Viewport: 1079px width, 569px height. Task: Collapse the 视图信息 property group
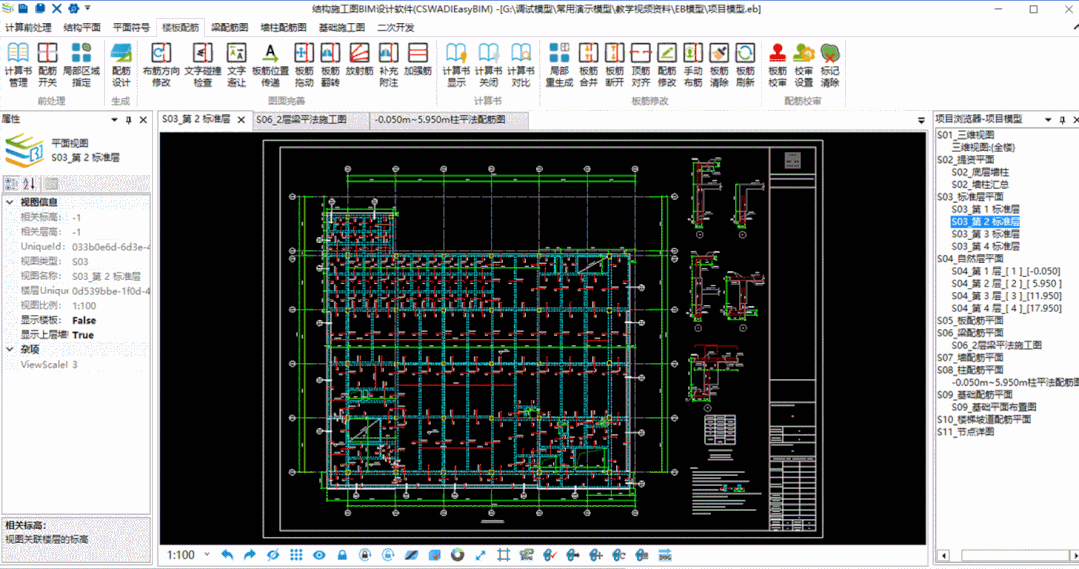[11, 202]
